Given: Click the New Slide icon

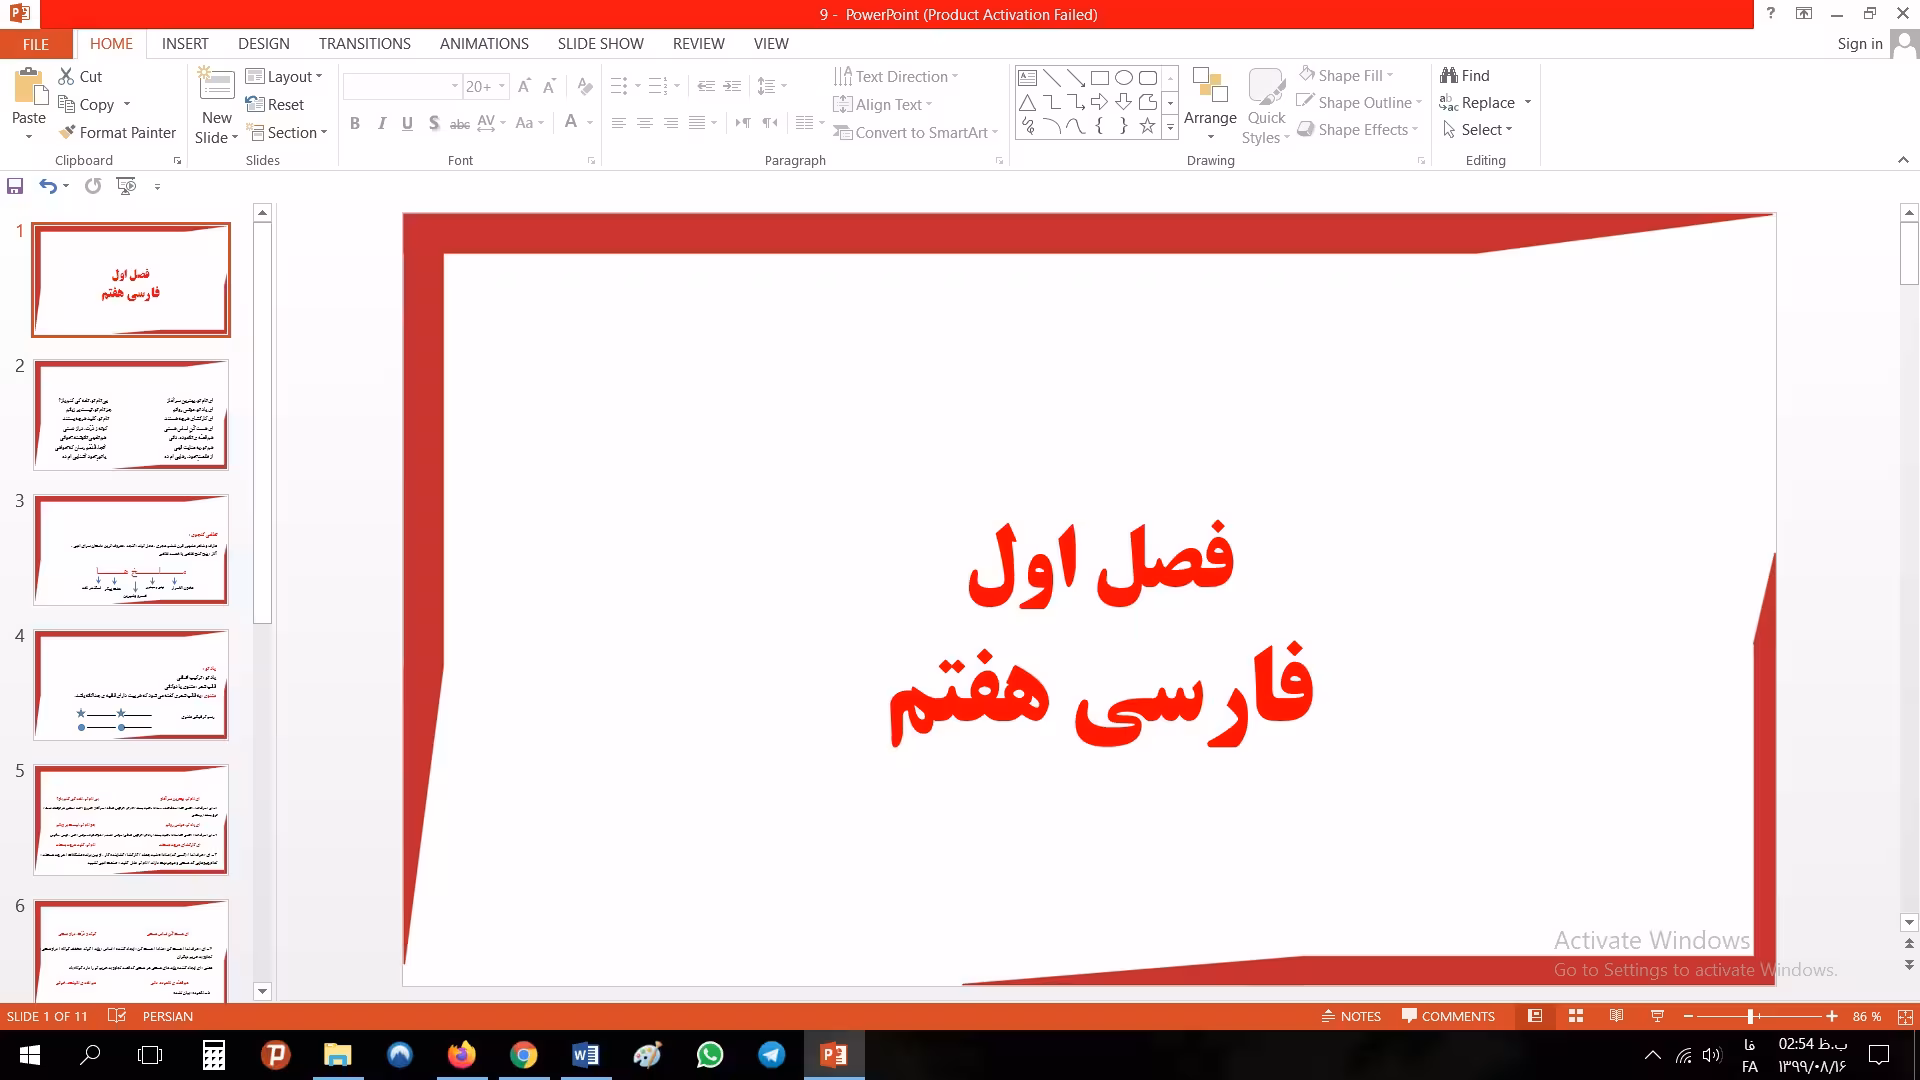Looking at the screenshot, I should pos(216,86).
